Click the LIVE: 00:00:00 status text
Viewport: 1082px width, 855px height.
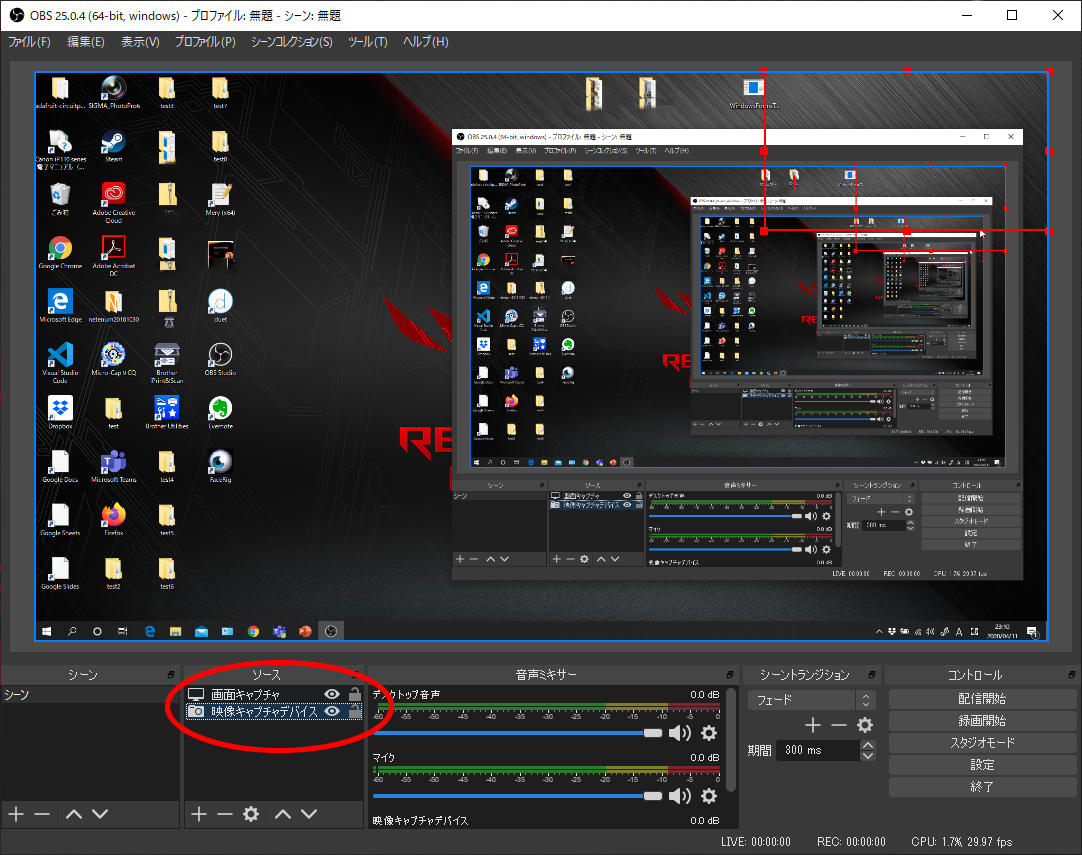click(x=756, y=842)
